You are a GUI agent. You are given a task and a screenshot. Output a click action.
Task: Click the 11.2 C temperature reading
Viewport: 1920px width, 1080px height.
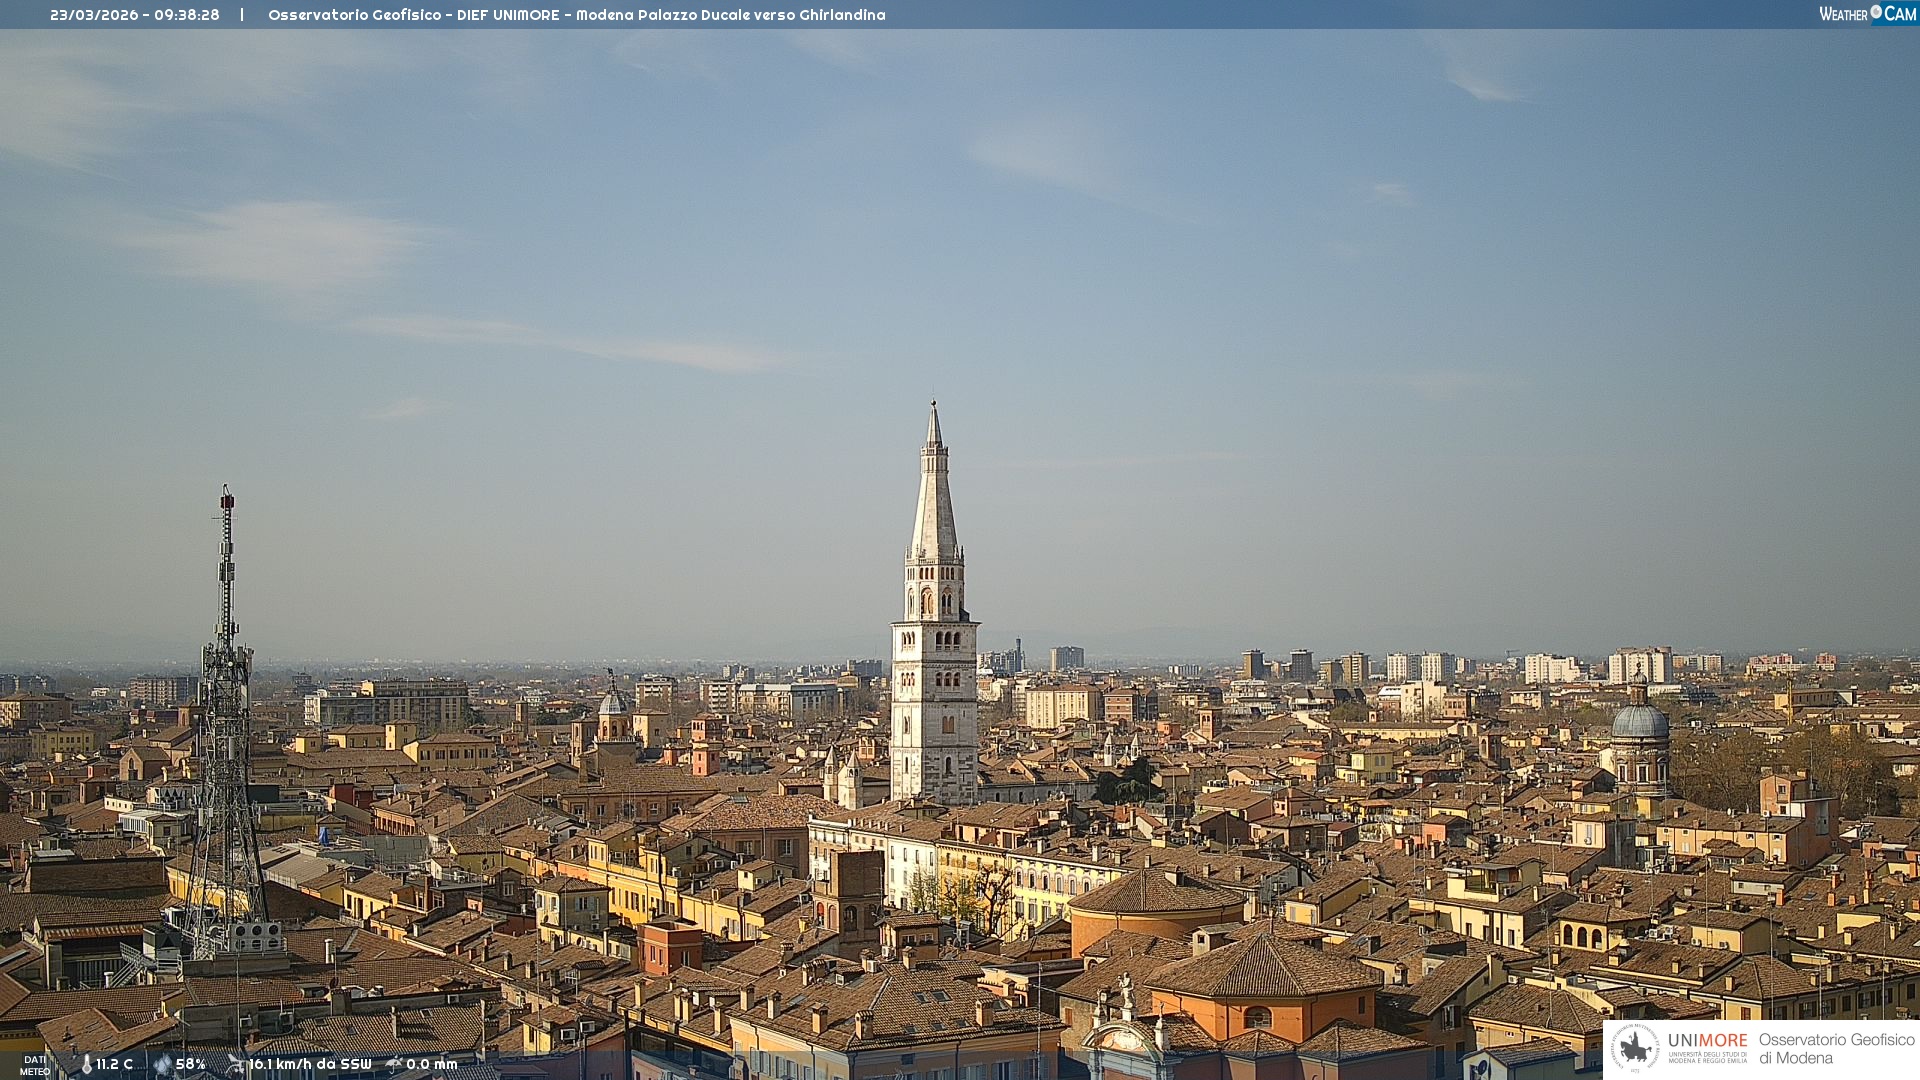(114, 1065)
